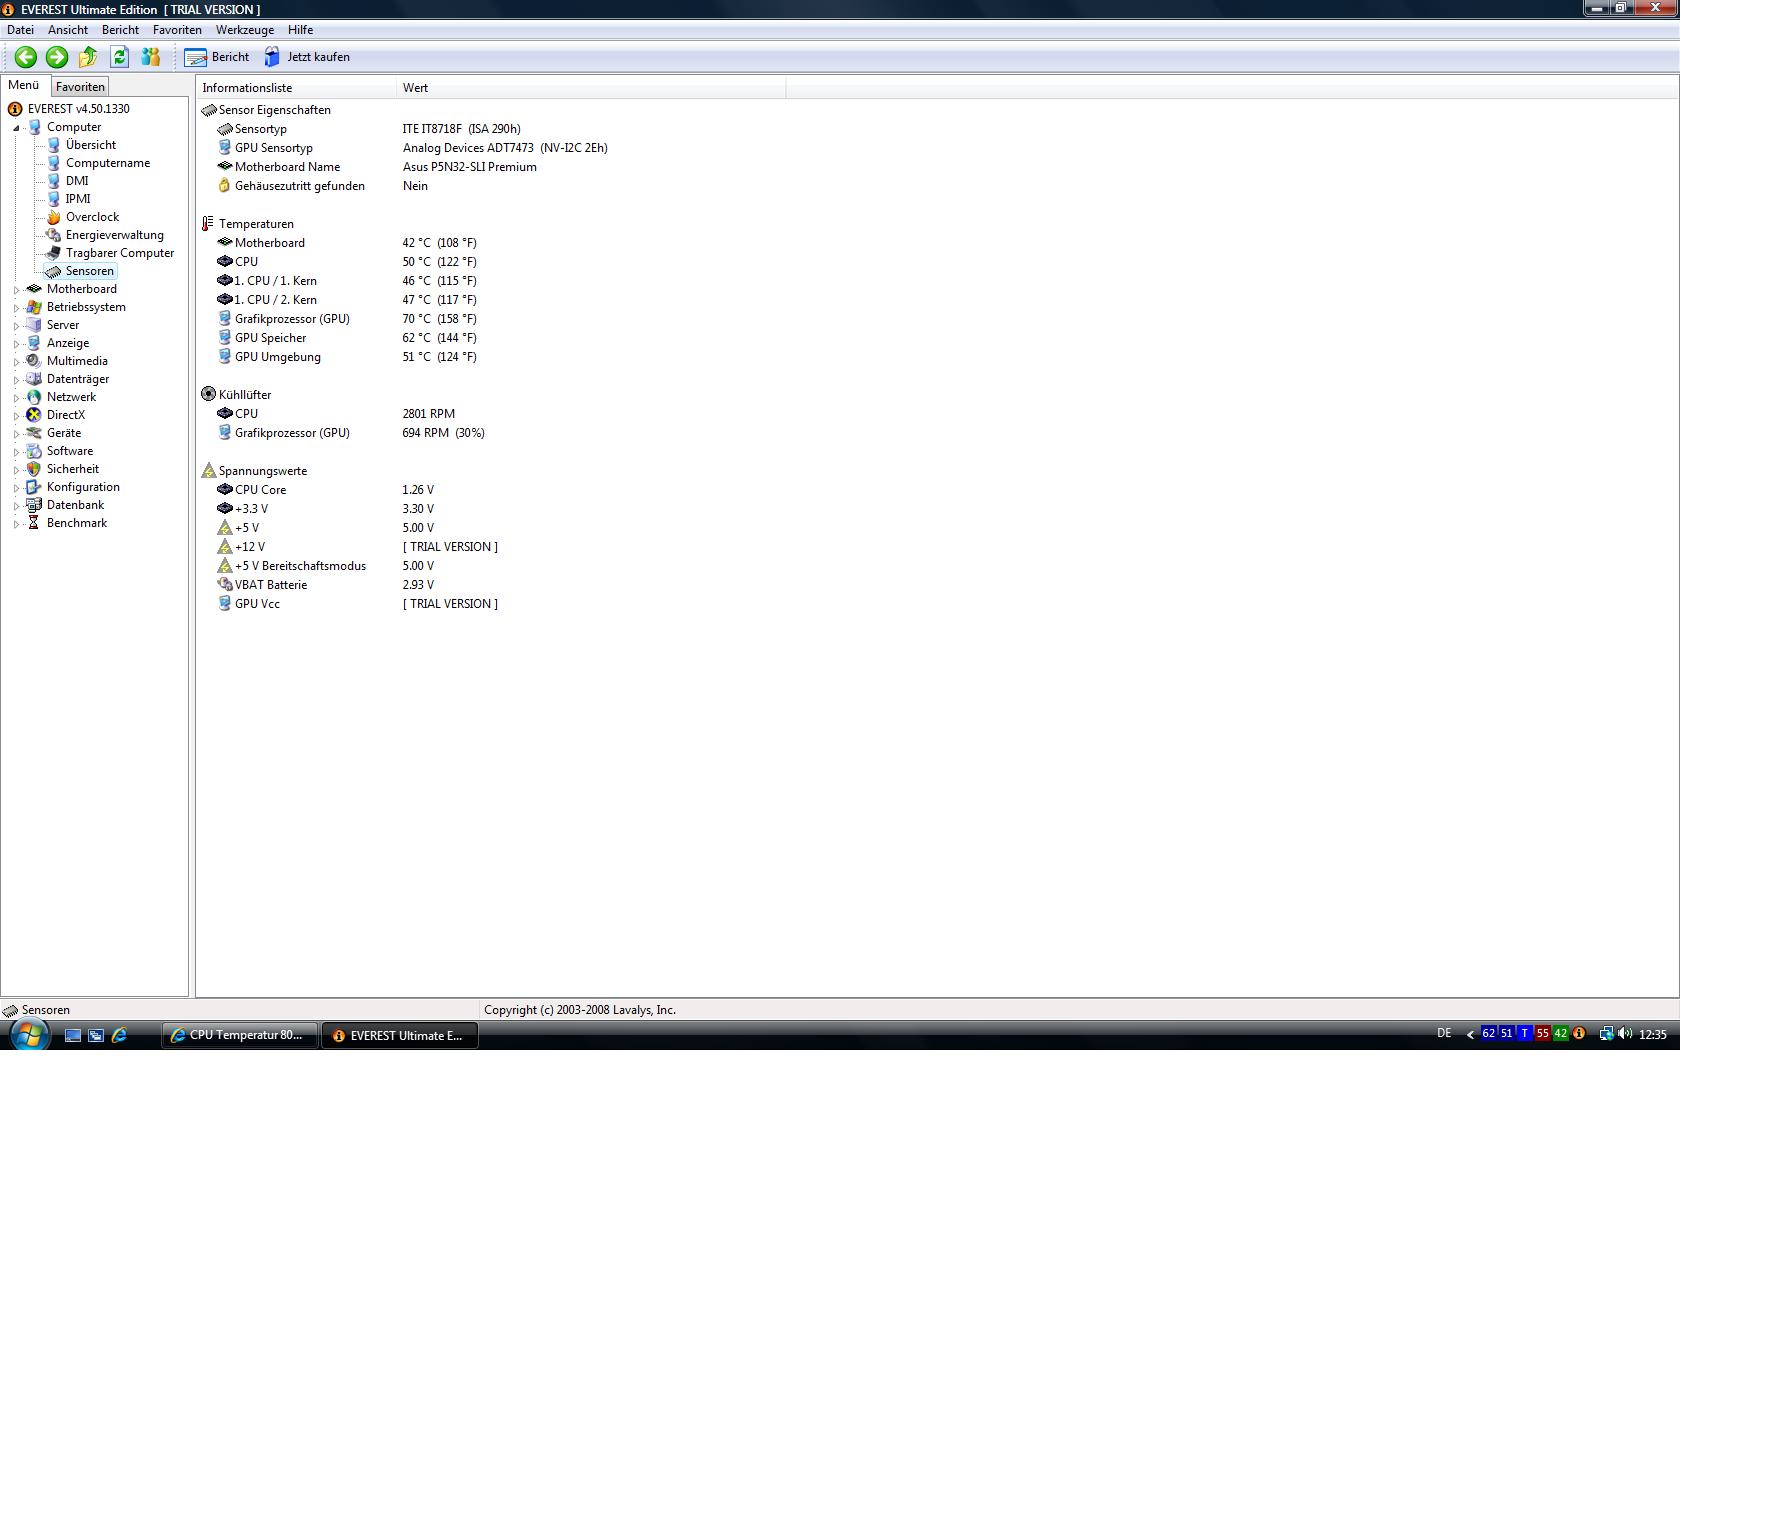Click the EVEREST v4.50.1330 root node
This screenshot has height=1524, width=1789.
tap(78, 109)
